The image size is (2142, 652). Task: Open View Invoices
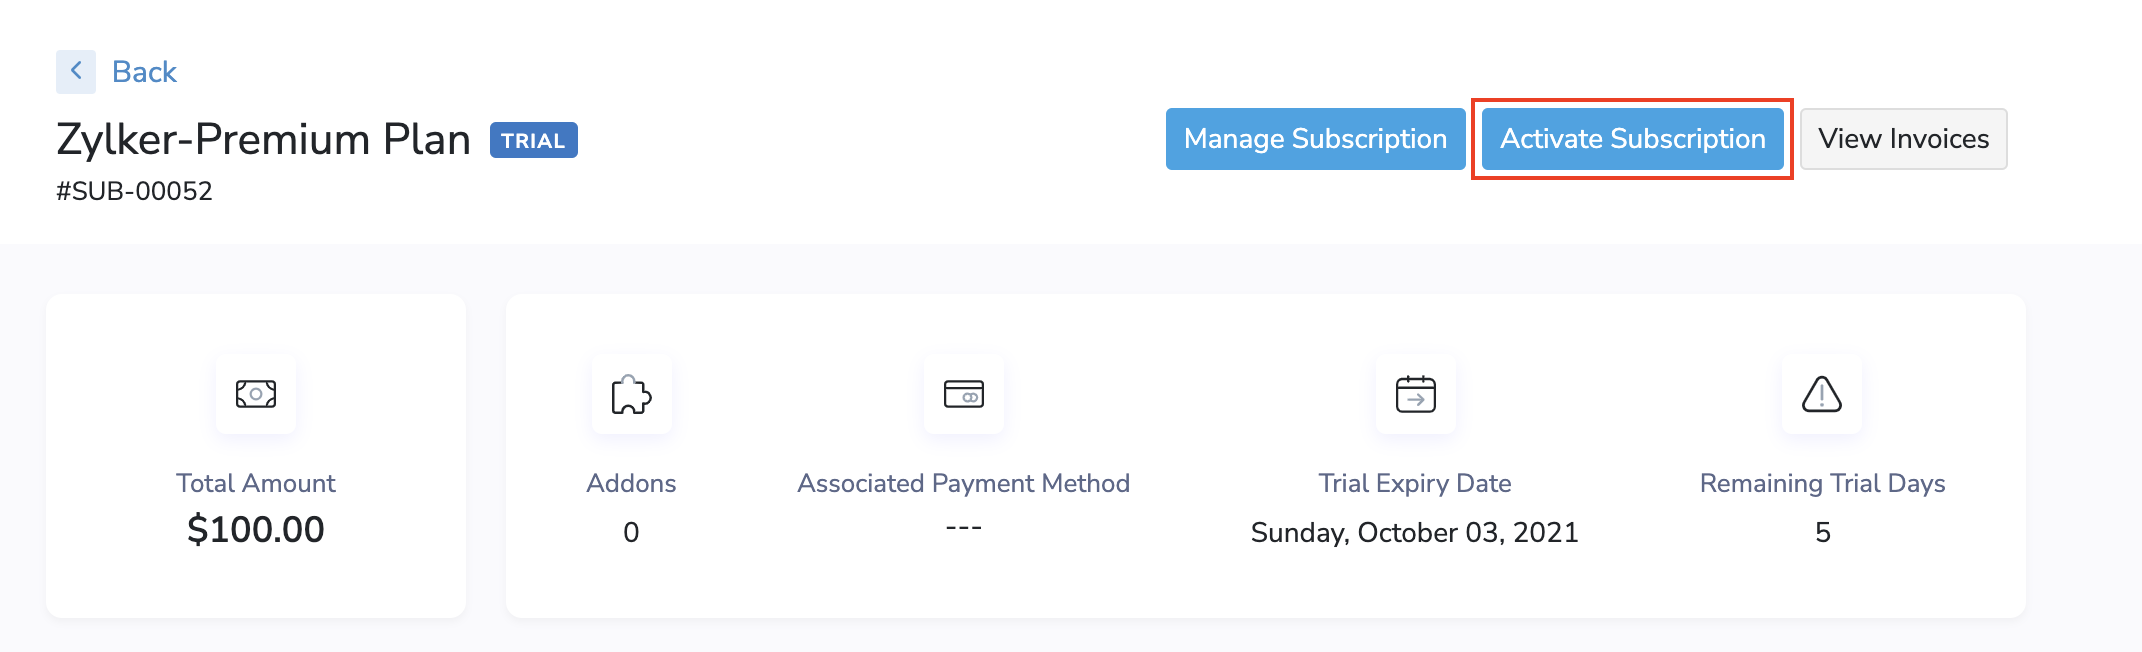tap(1903, 139)
